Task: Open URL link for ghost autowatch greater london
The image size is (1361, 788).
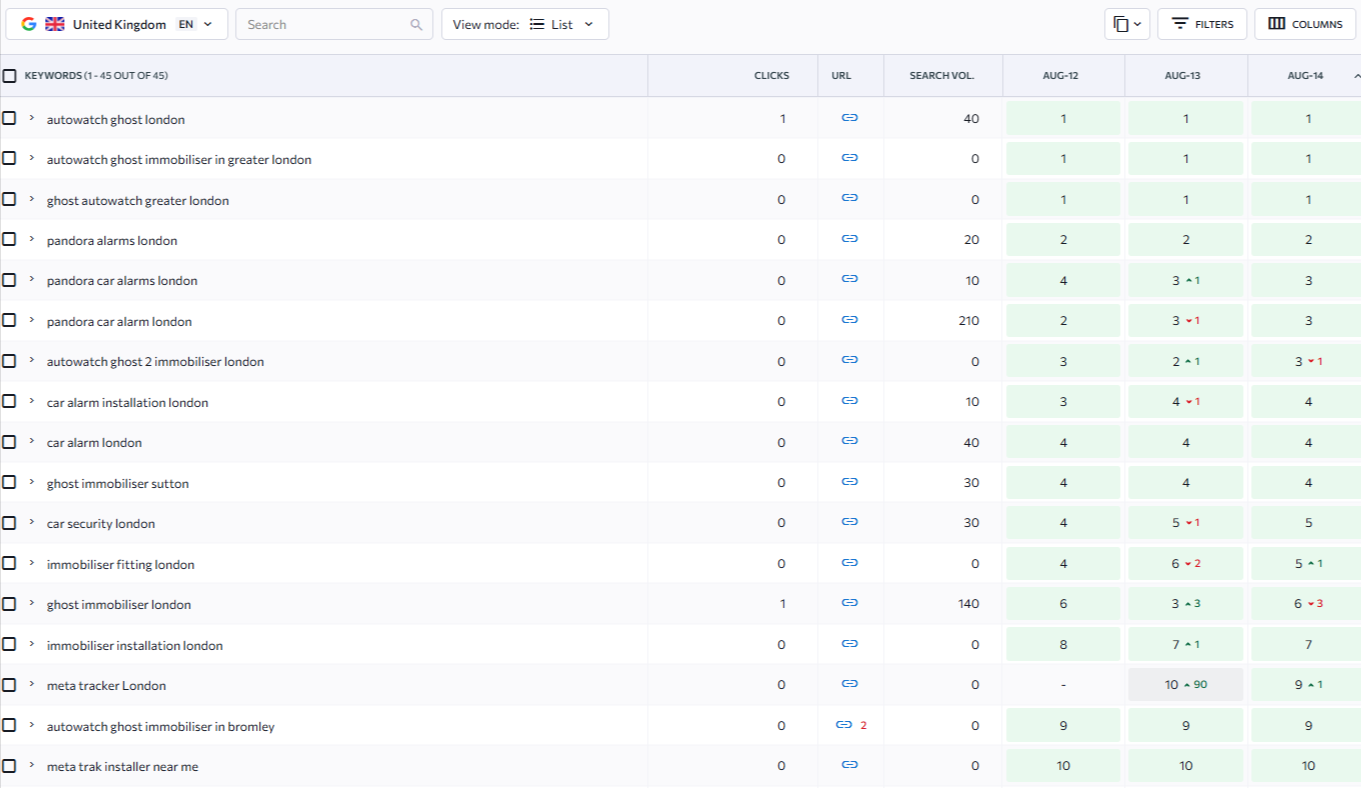Action: 849,199
